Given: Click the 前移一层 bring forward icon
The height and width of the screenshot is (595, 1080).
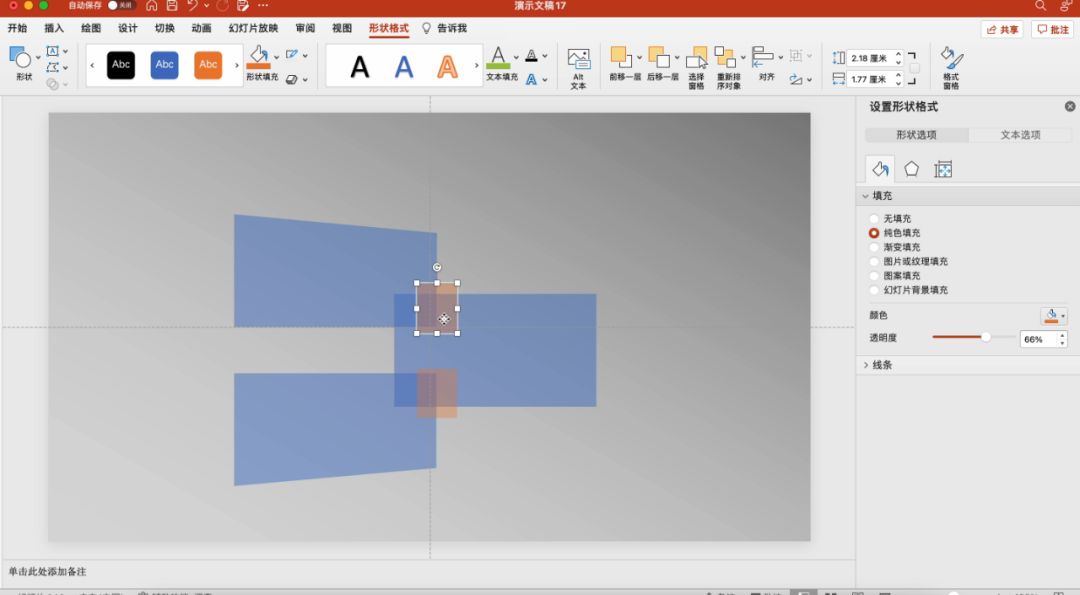Looking at the screenshot, I should (620, 57).
